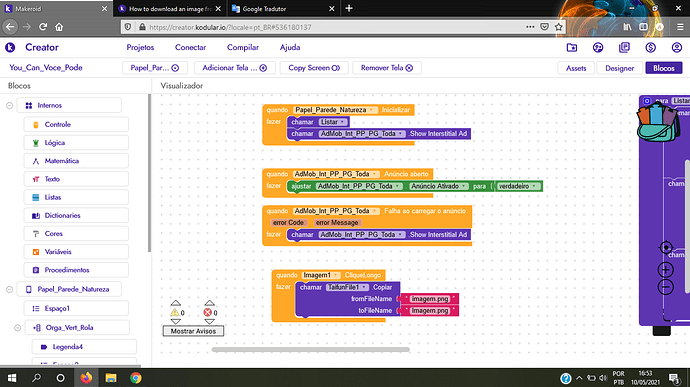Switch to the Google Tradutor browser tab
690x387 pixels.
coord(282,9)
